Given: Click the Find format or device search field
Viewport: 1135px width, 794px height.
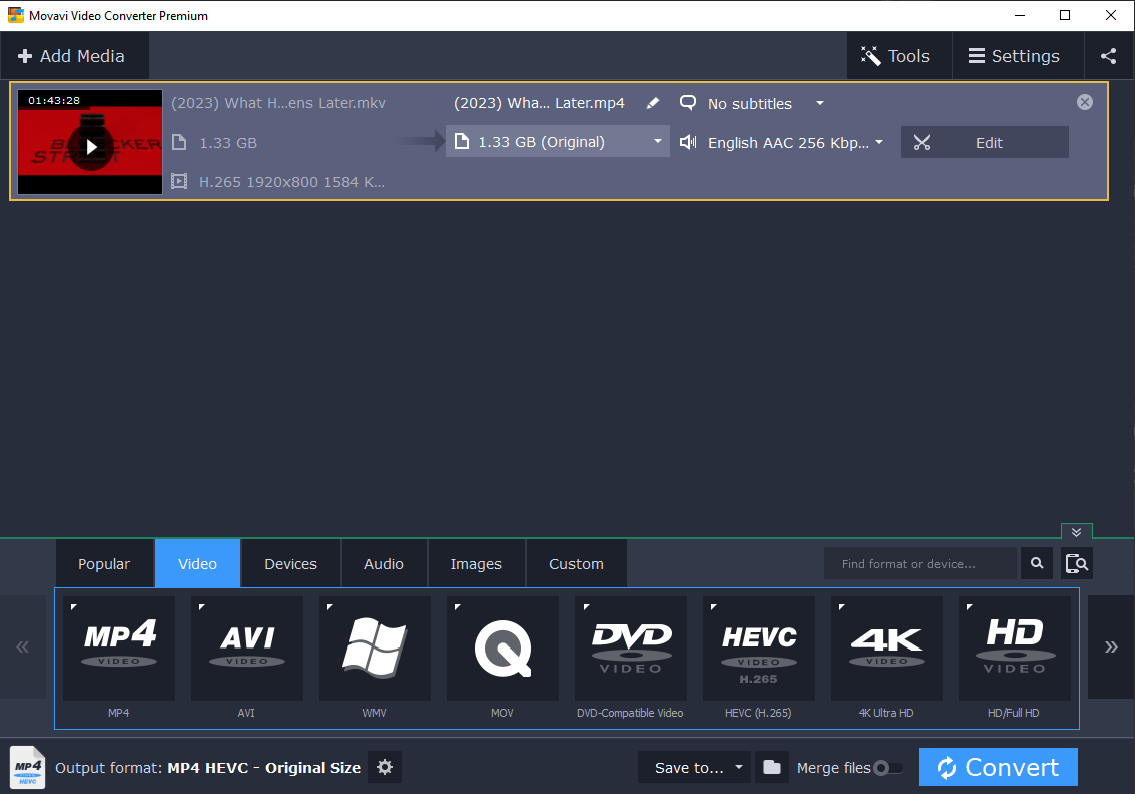Looking at the screenshot, I should point(920,563).
